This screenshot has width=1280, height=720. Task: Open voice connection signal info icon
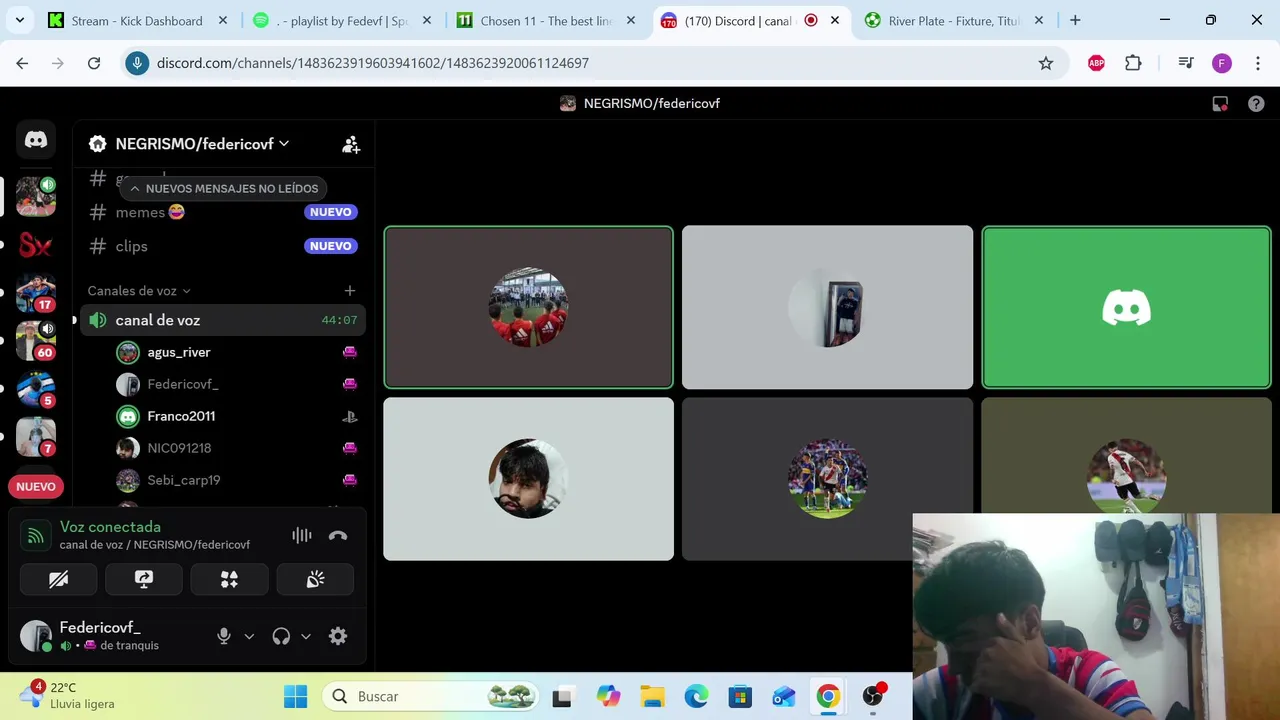[x=35, y=535]
